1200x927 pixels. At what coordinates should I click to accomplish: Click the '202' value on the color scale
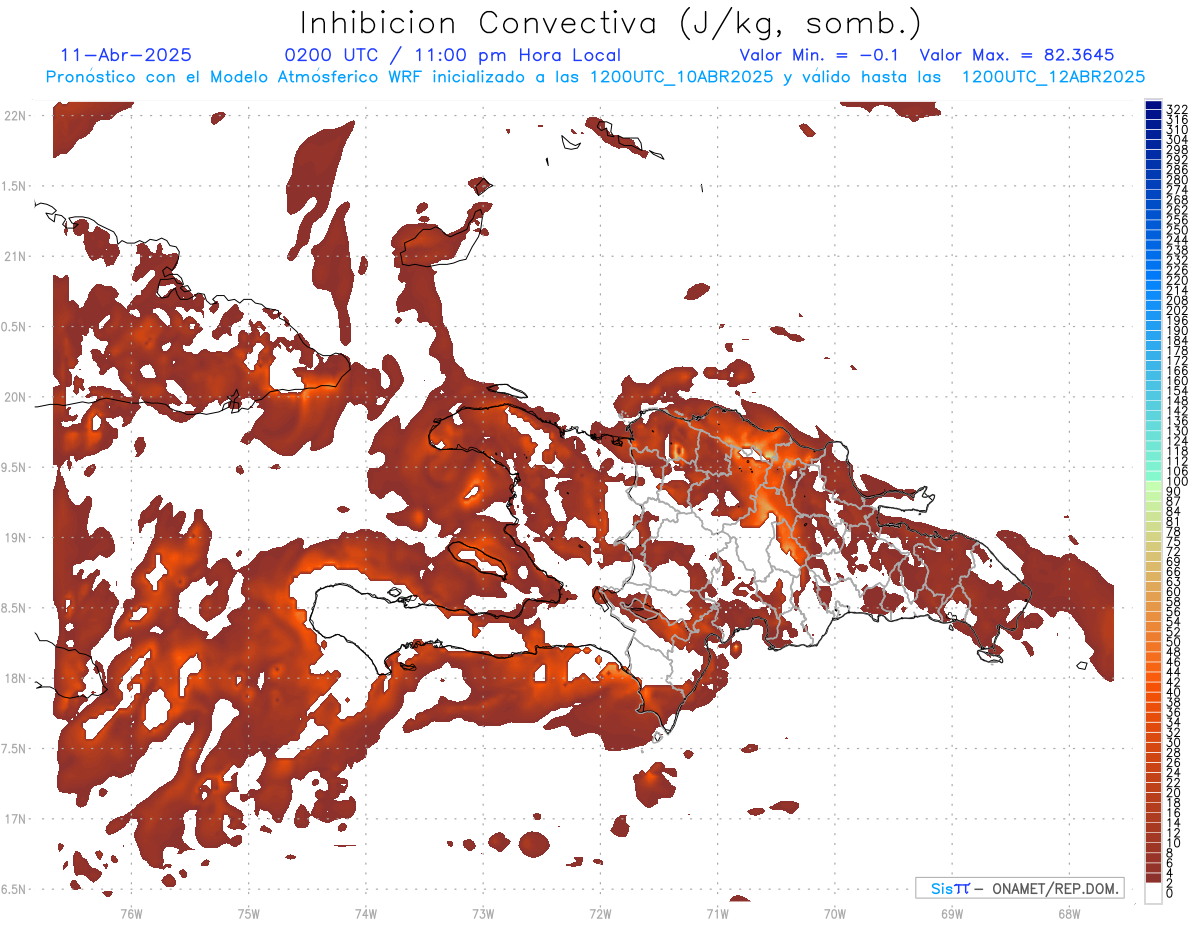1177,310
